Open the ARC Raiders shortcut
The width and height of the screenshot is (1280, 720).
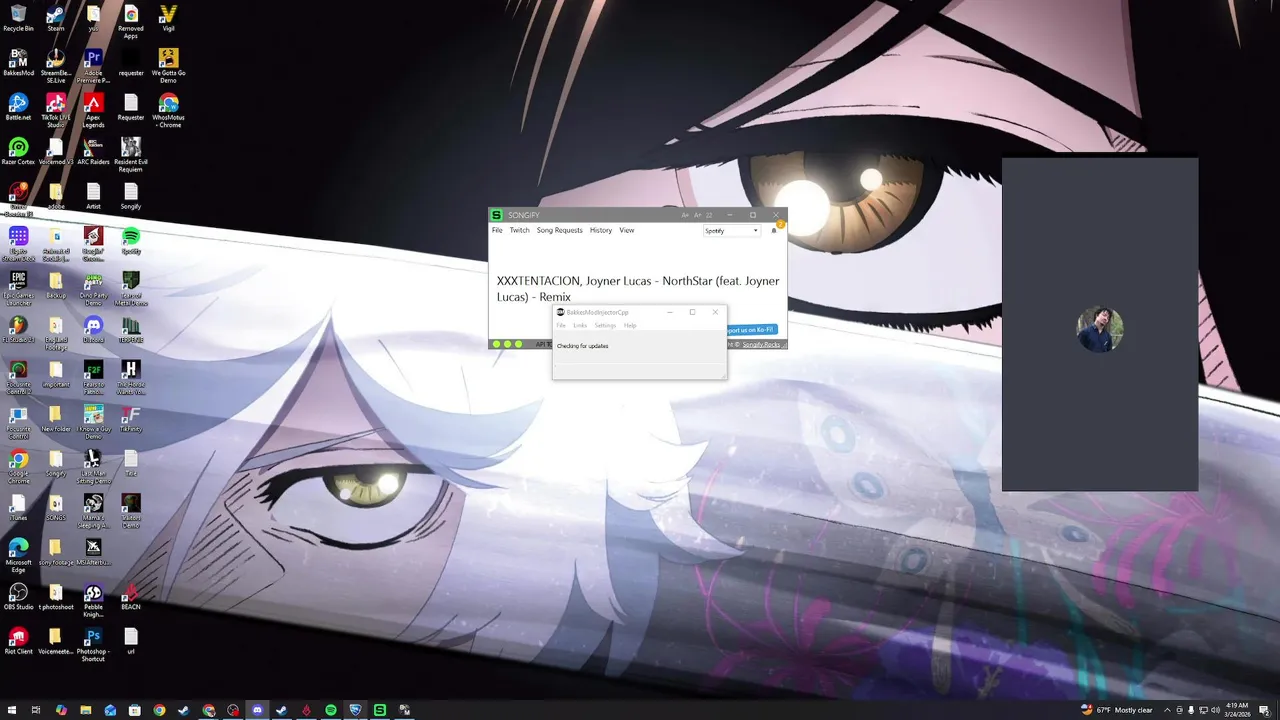coord(93,151)
